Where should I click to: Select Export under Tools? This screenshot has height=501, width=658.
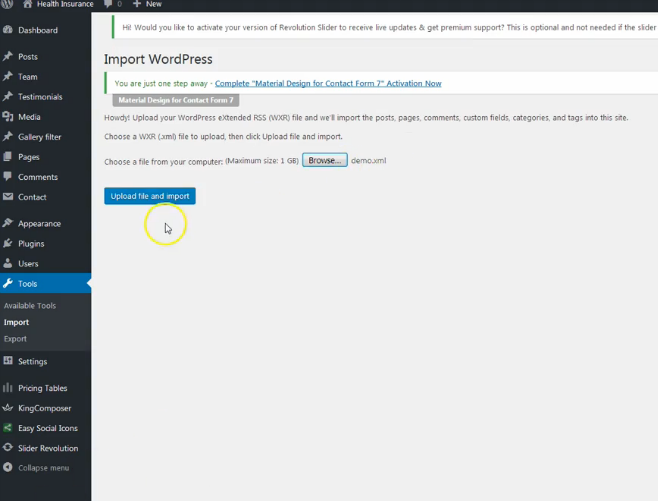16,339
